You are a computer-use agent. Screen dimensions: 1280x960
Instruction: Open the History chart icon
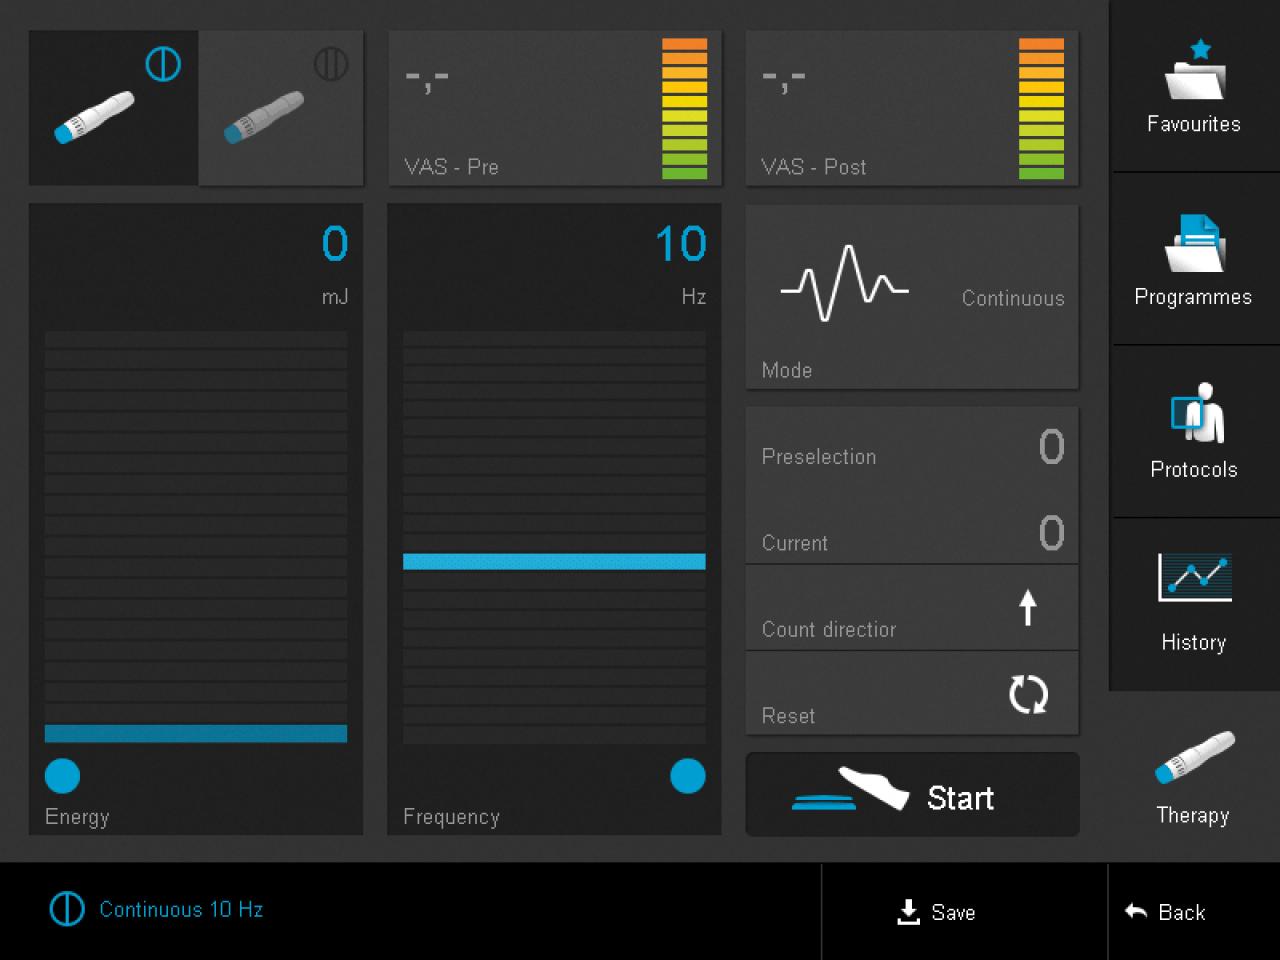coord(1194,578)
